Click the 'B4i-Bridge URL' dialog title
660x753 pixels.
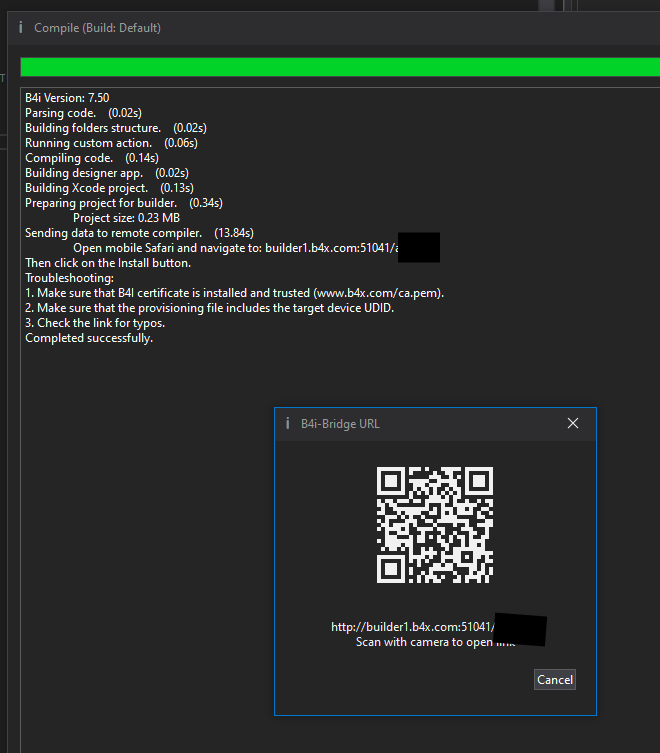coord(340,424)
